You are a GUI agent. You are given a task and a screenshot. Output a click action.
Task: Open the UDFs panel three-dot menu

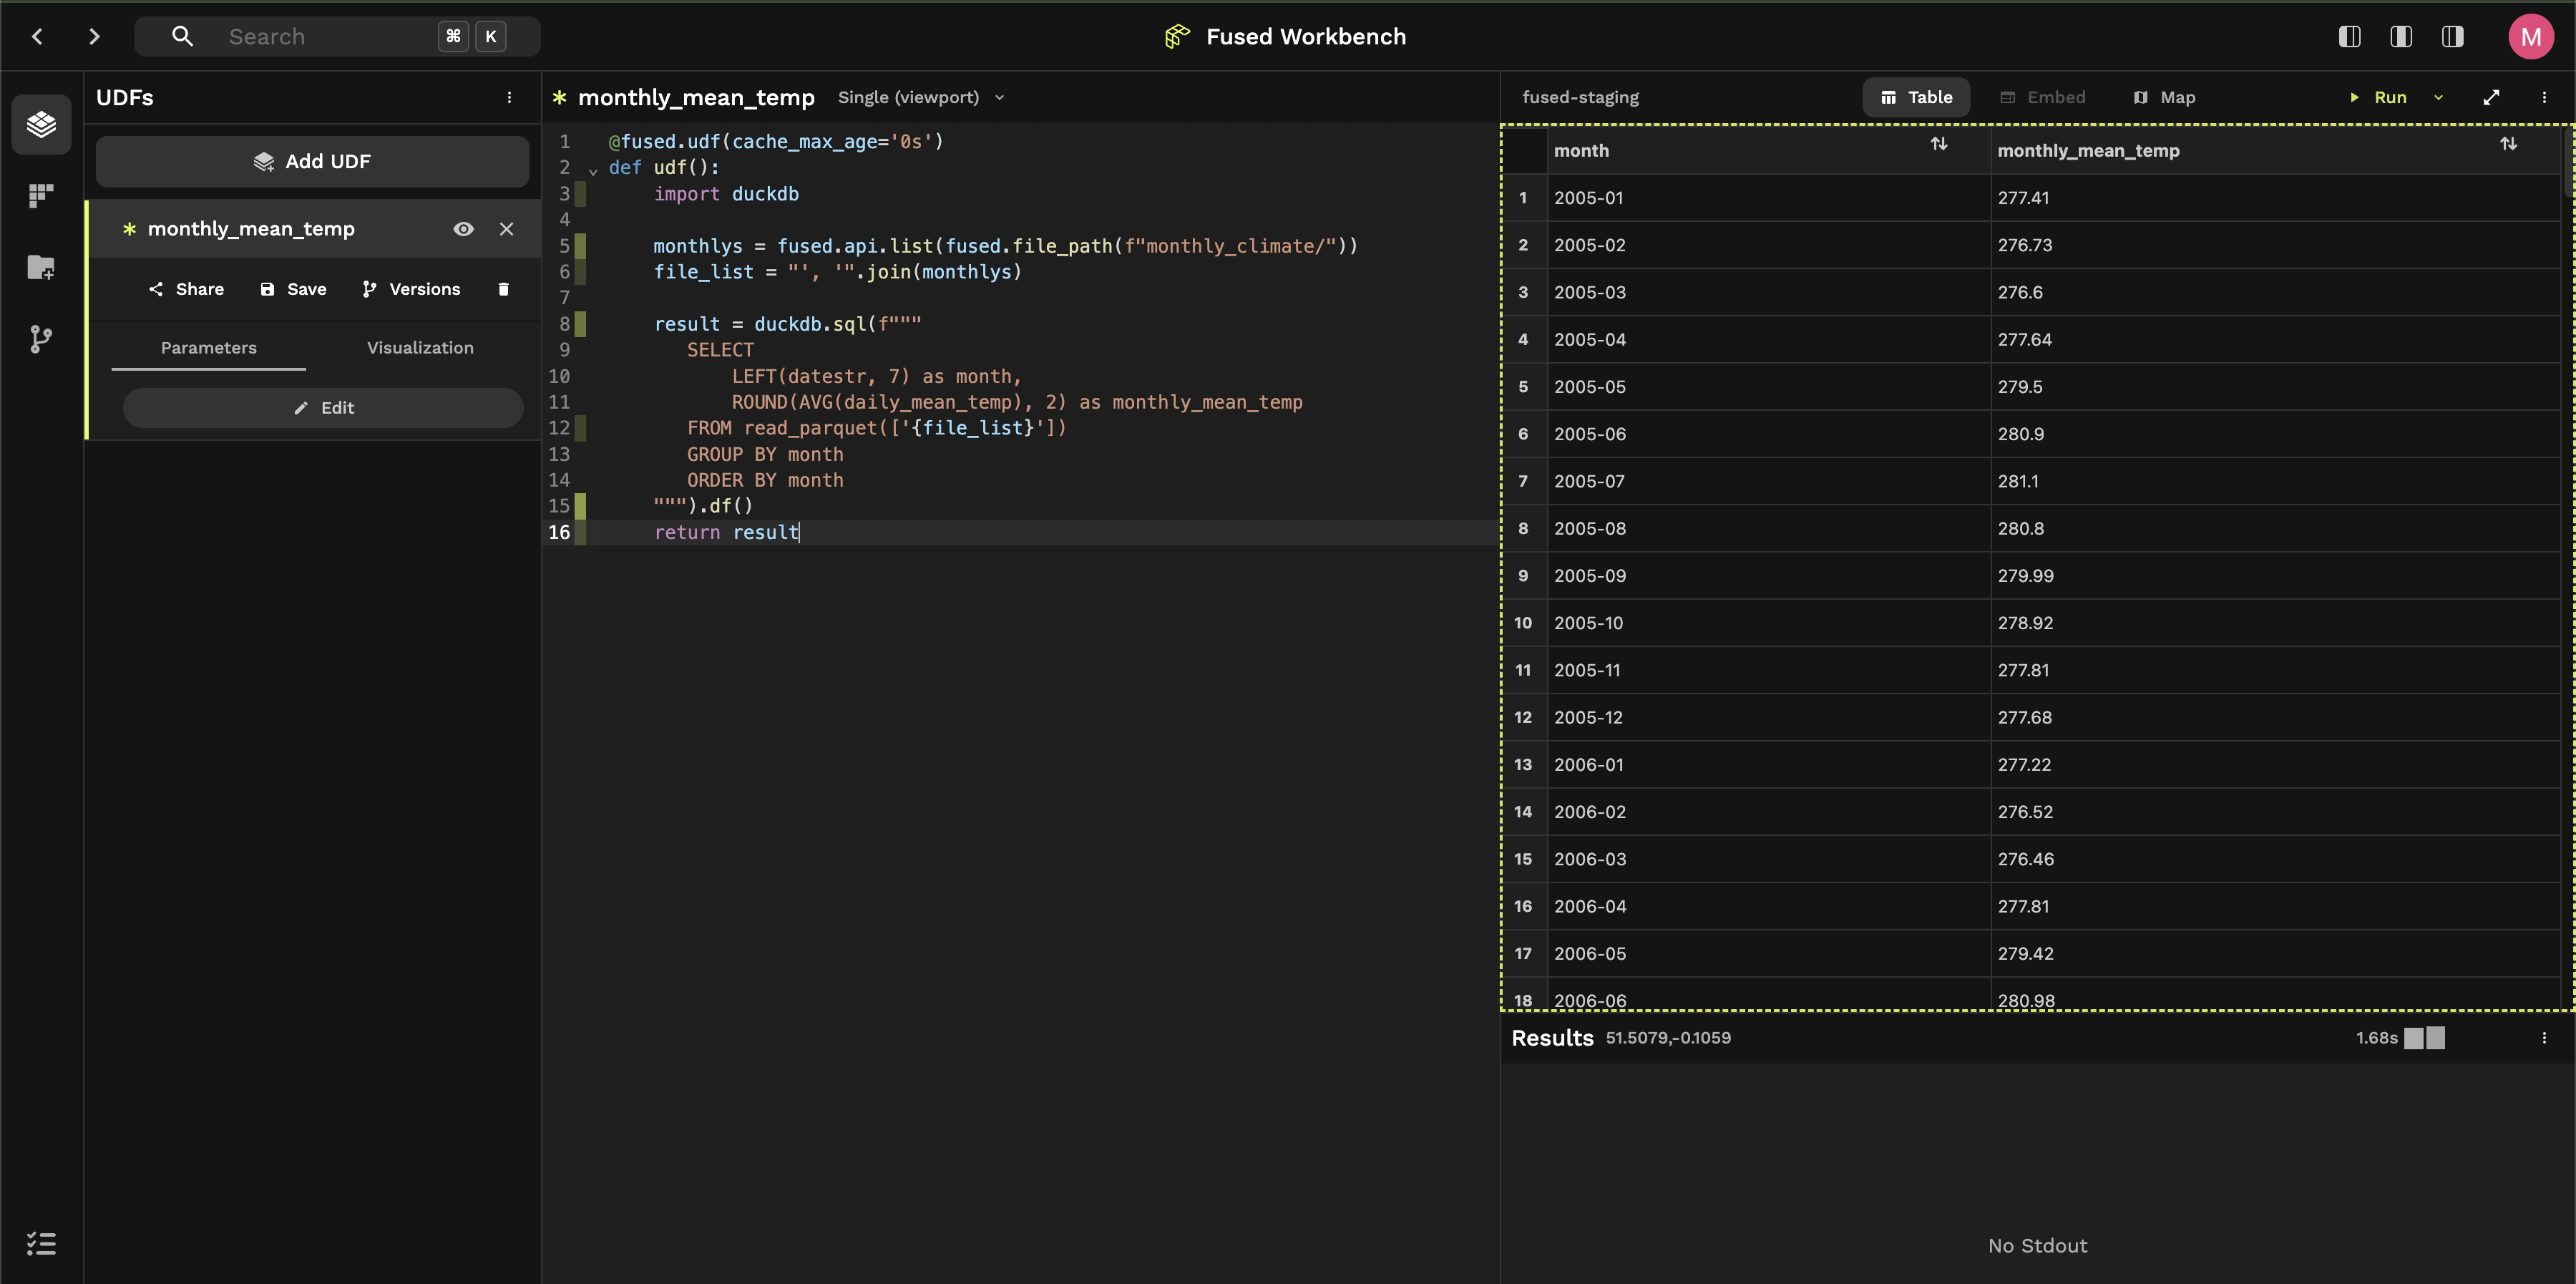[x=509, y=97]
